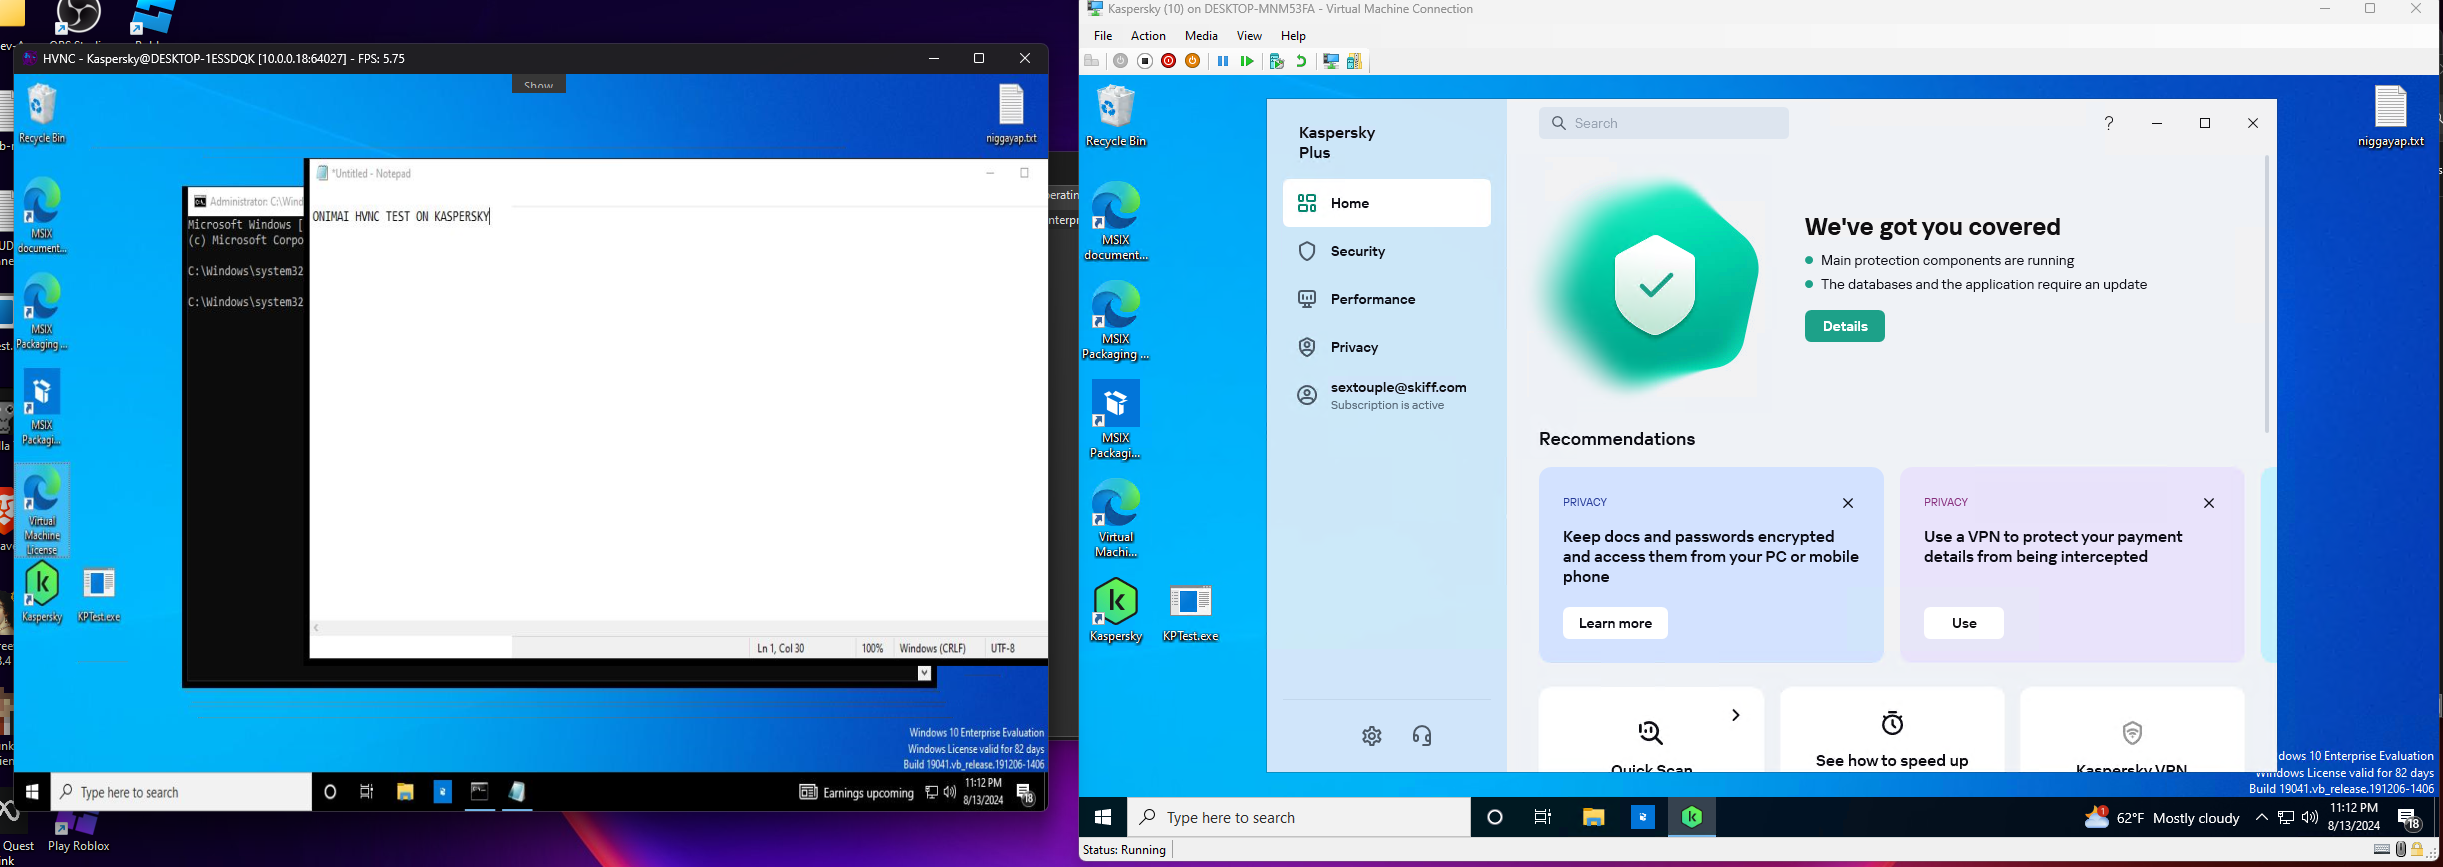2443x867 pixels.
Task: Show hidden tray icons in VM taskbar
Action: [2261, 817]
